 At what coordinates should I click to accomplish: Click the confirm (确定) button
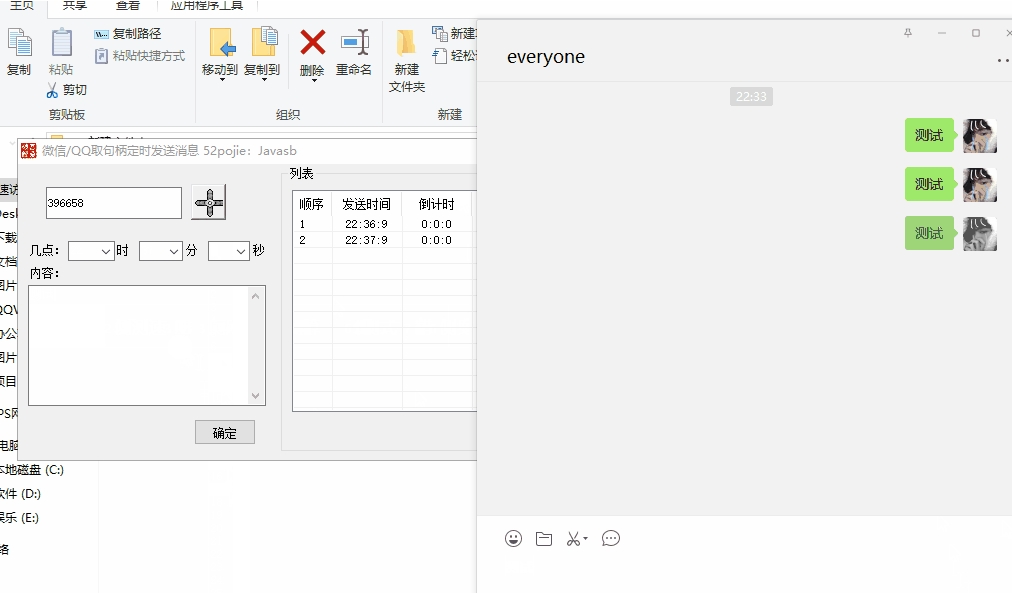[x=225, y=433]
